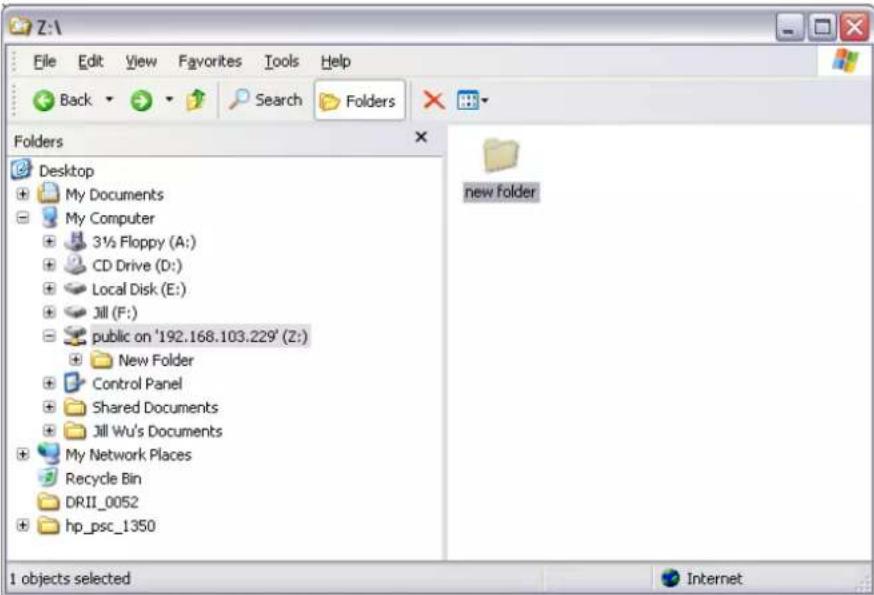The height and width of the screenshot is (595, 874).
Task: Open the Edit menu
Action: pyautogui.click(x=90, y=61)
